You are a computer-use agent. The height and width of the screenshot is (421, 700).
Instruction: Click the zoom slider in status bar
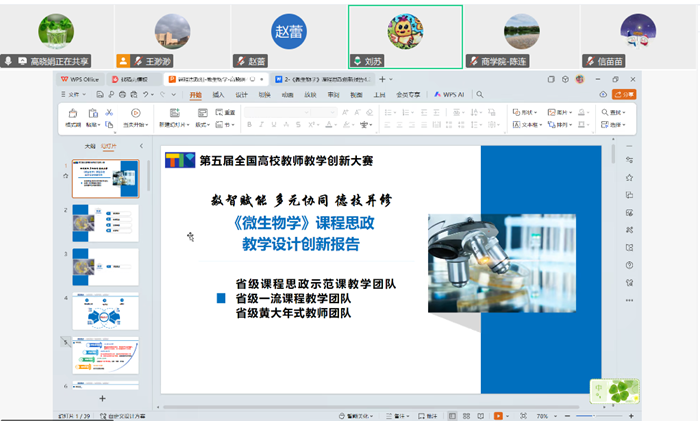(590, 415)
